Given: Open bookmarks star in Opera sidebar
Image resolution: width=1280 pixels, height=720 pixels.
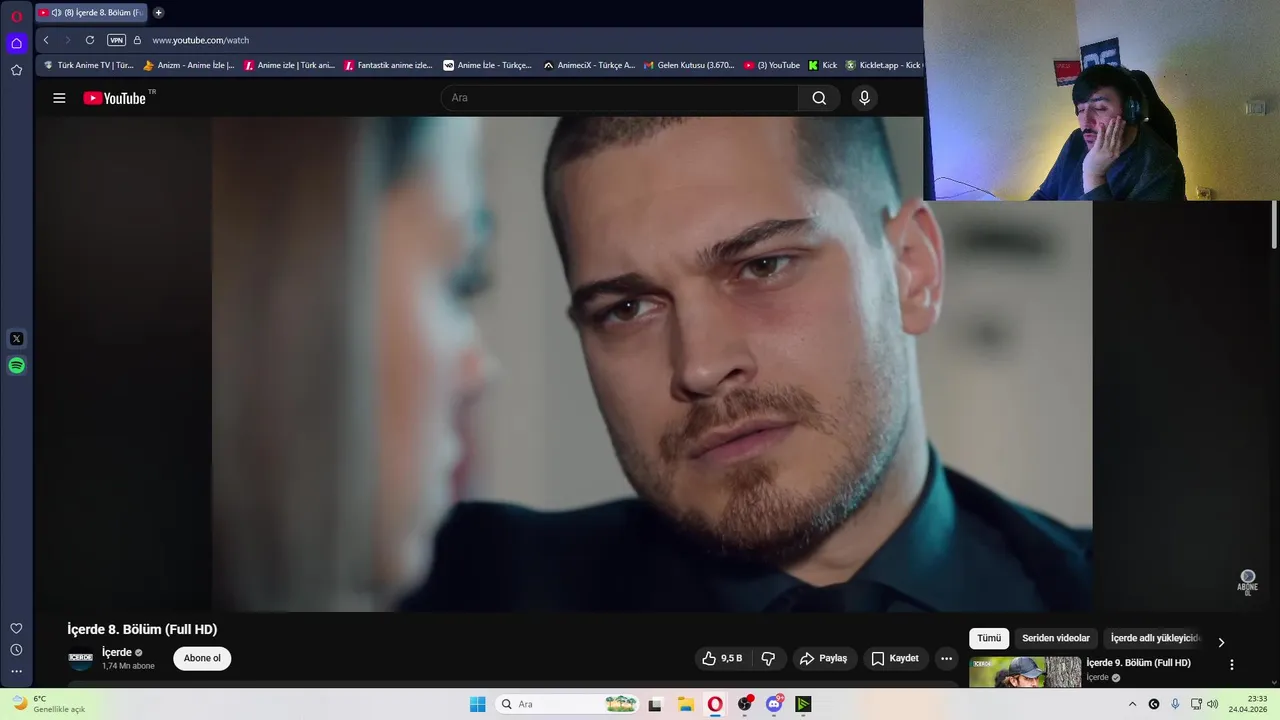Looking at the screenshot, I should (x=16, y=70).
